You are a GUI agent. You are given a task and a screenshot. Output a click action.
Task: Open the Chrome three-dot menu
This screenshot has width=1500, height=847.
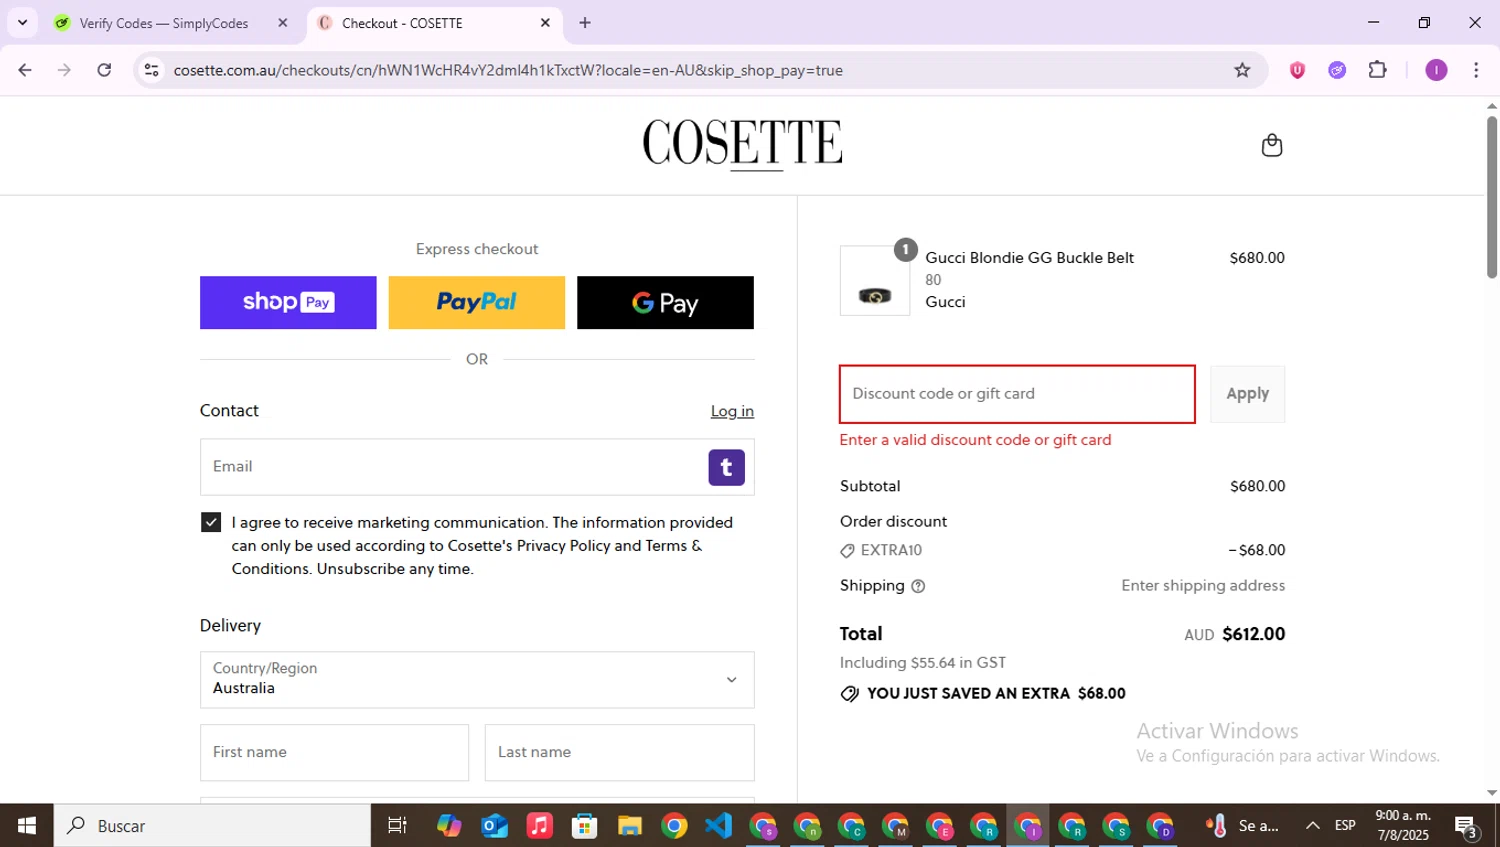pyautogui.click(x=1476, y=70)
